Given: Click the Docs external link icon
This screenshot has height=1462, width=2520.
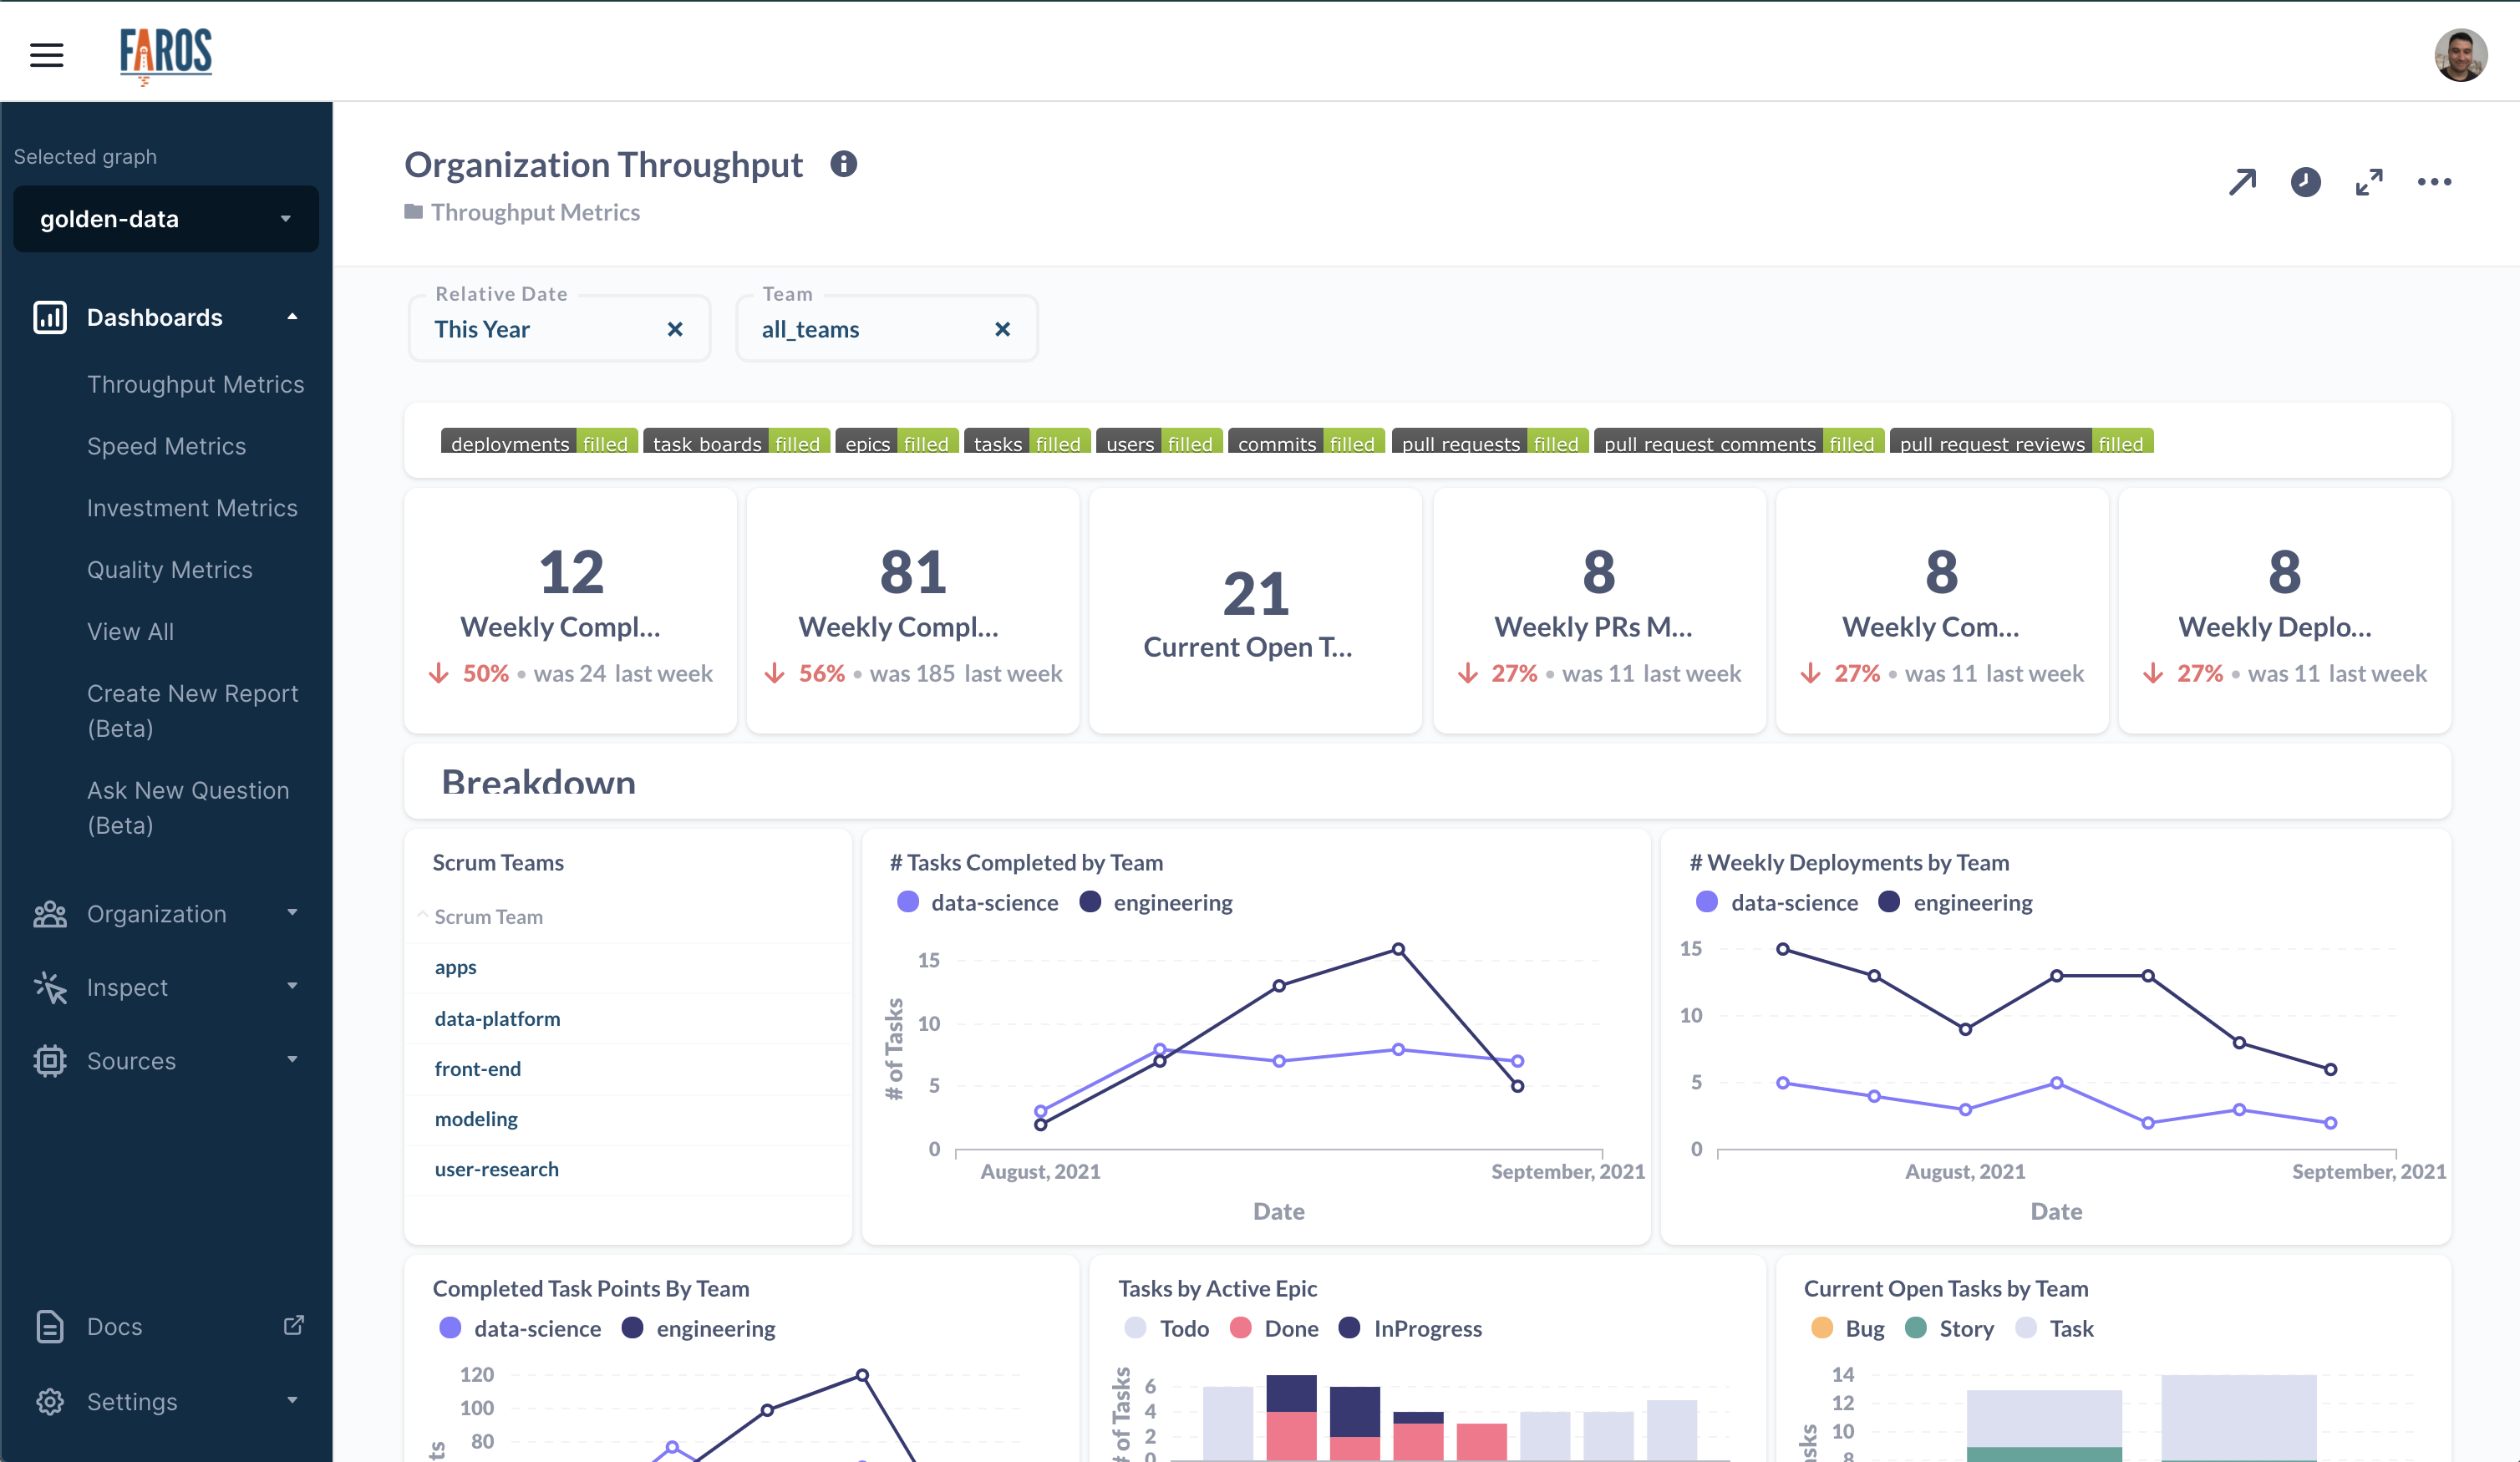Looking at the screenshot, I should pyautogui.click(x=293, y=1325).
